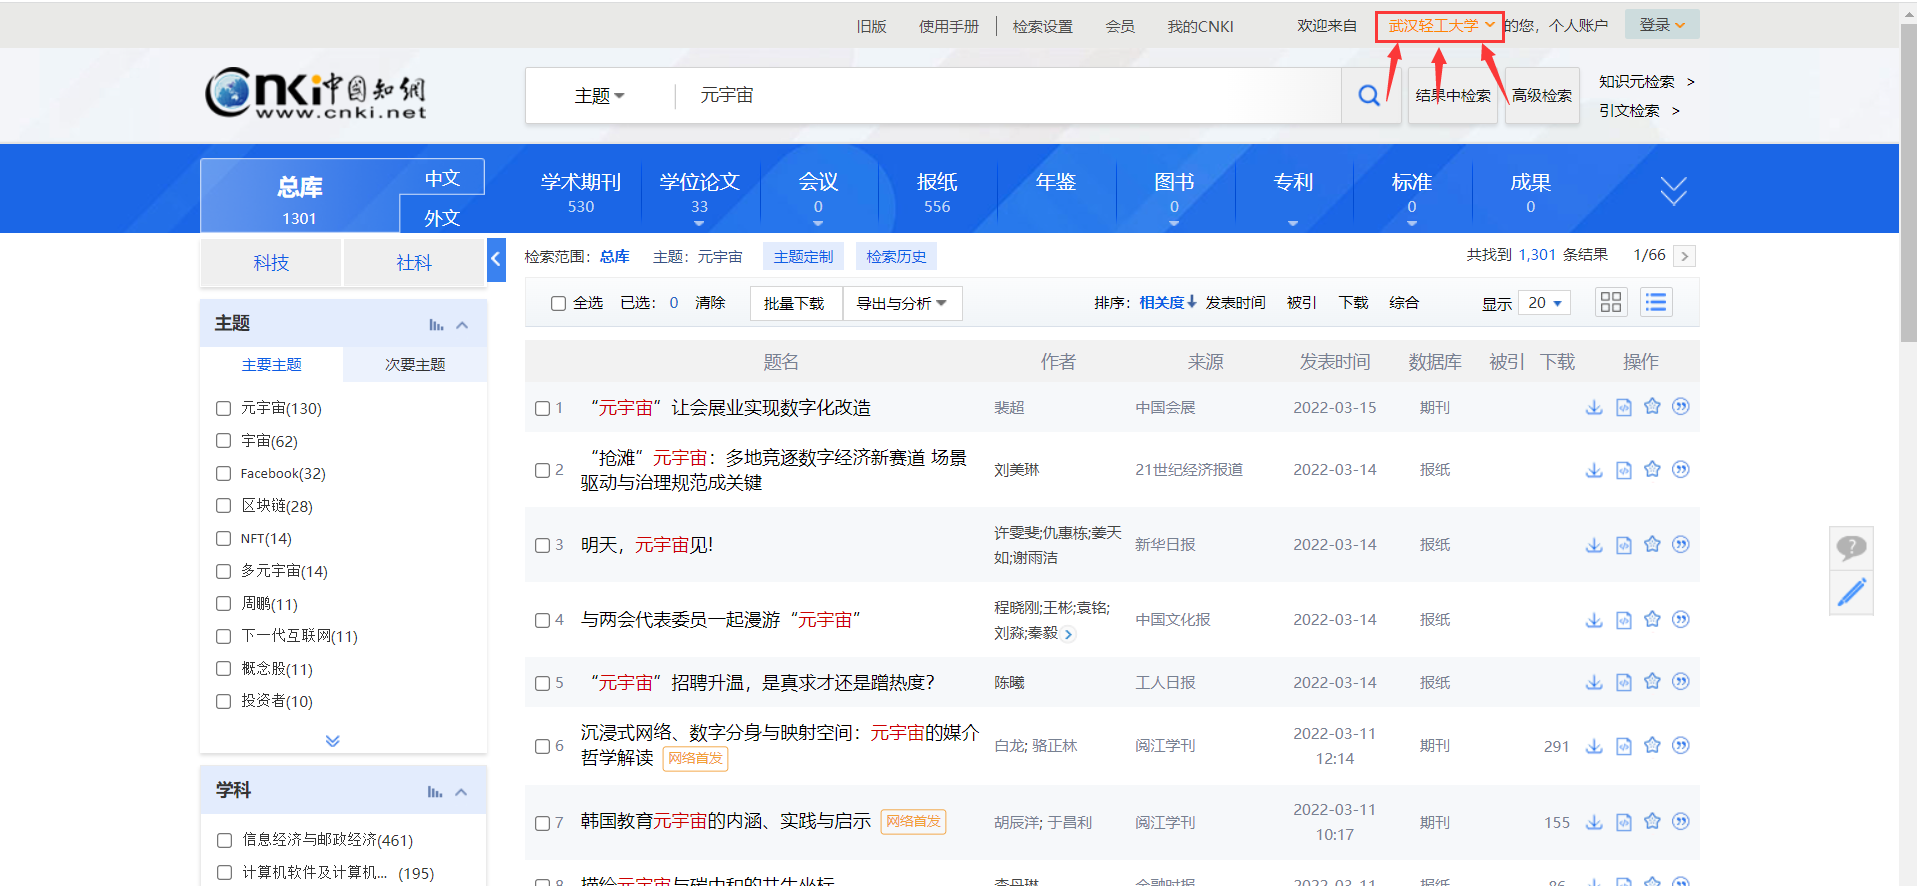This screenshot has width=1917, height=886.
Task: Select checkbox for result 6
Action: [542, 746]
